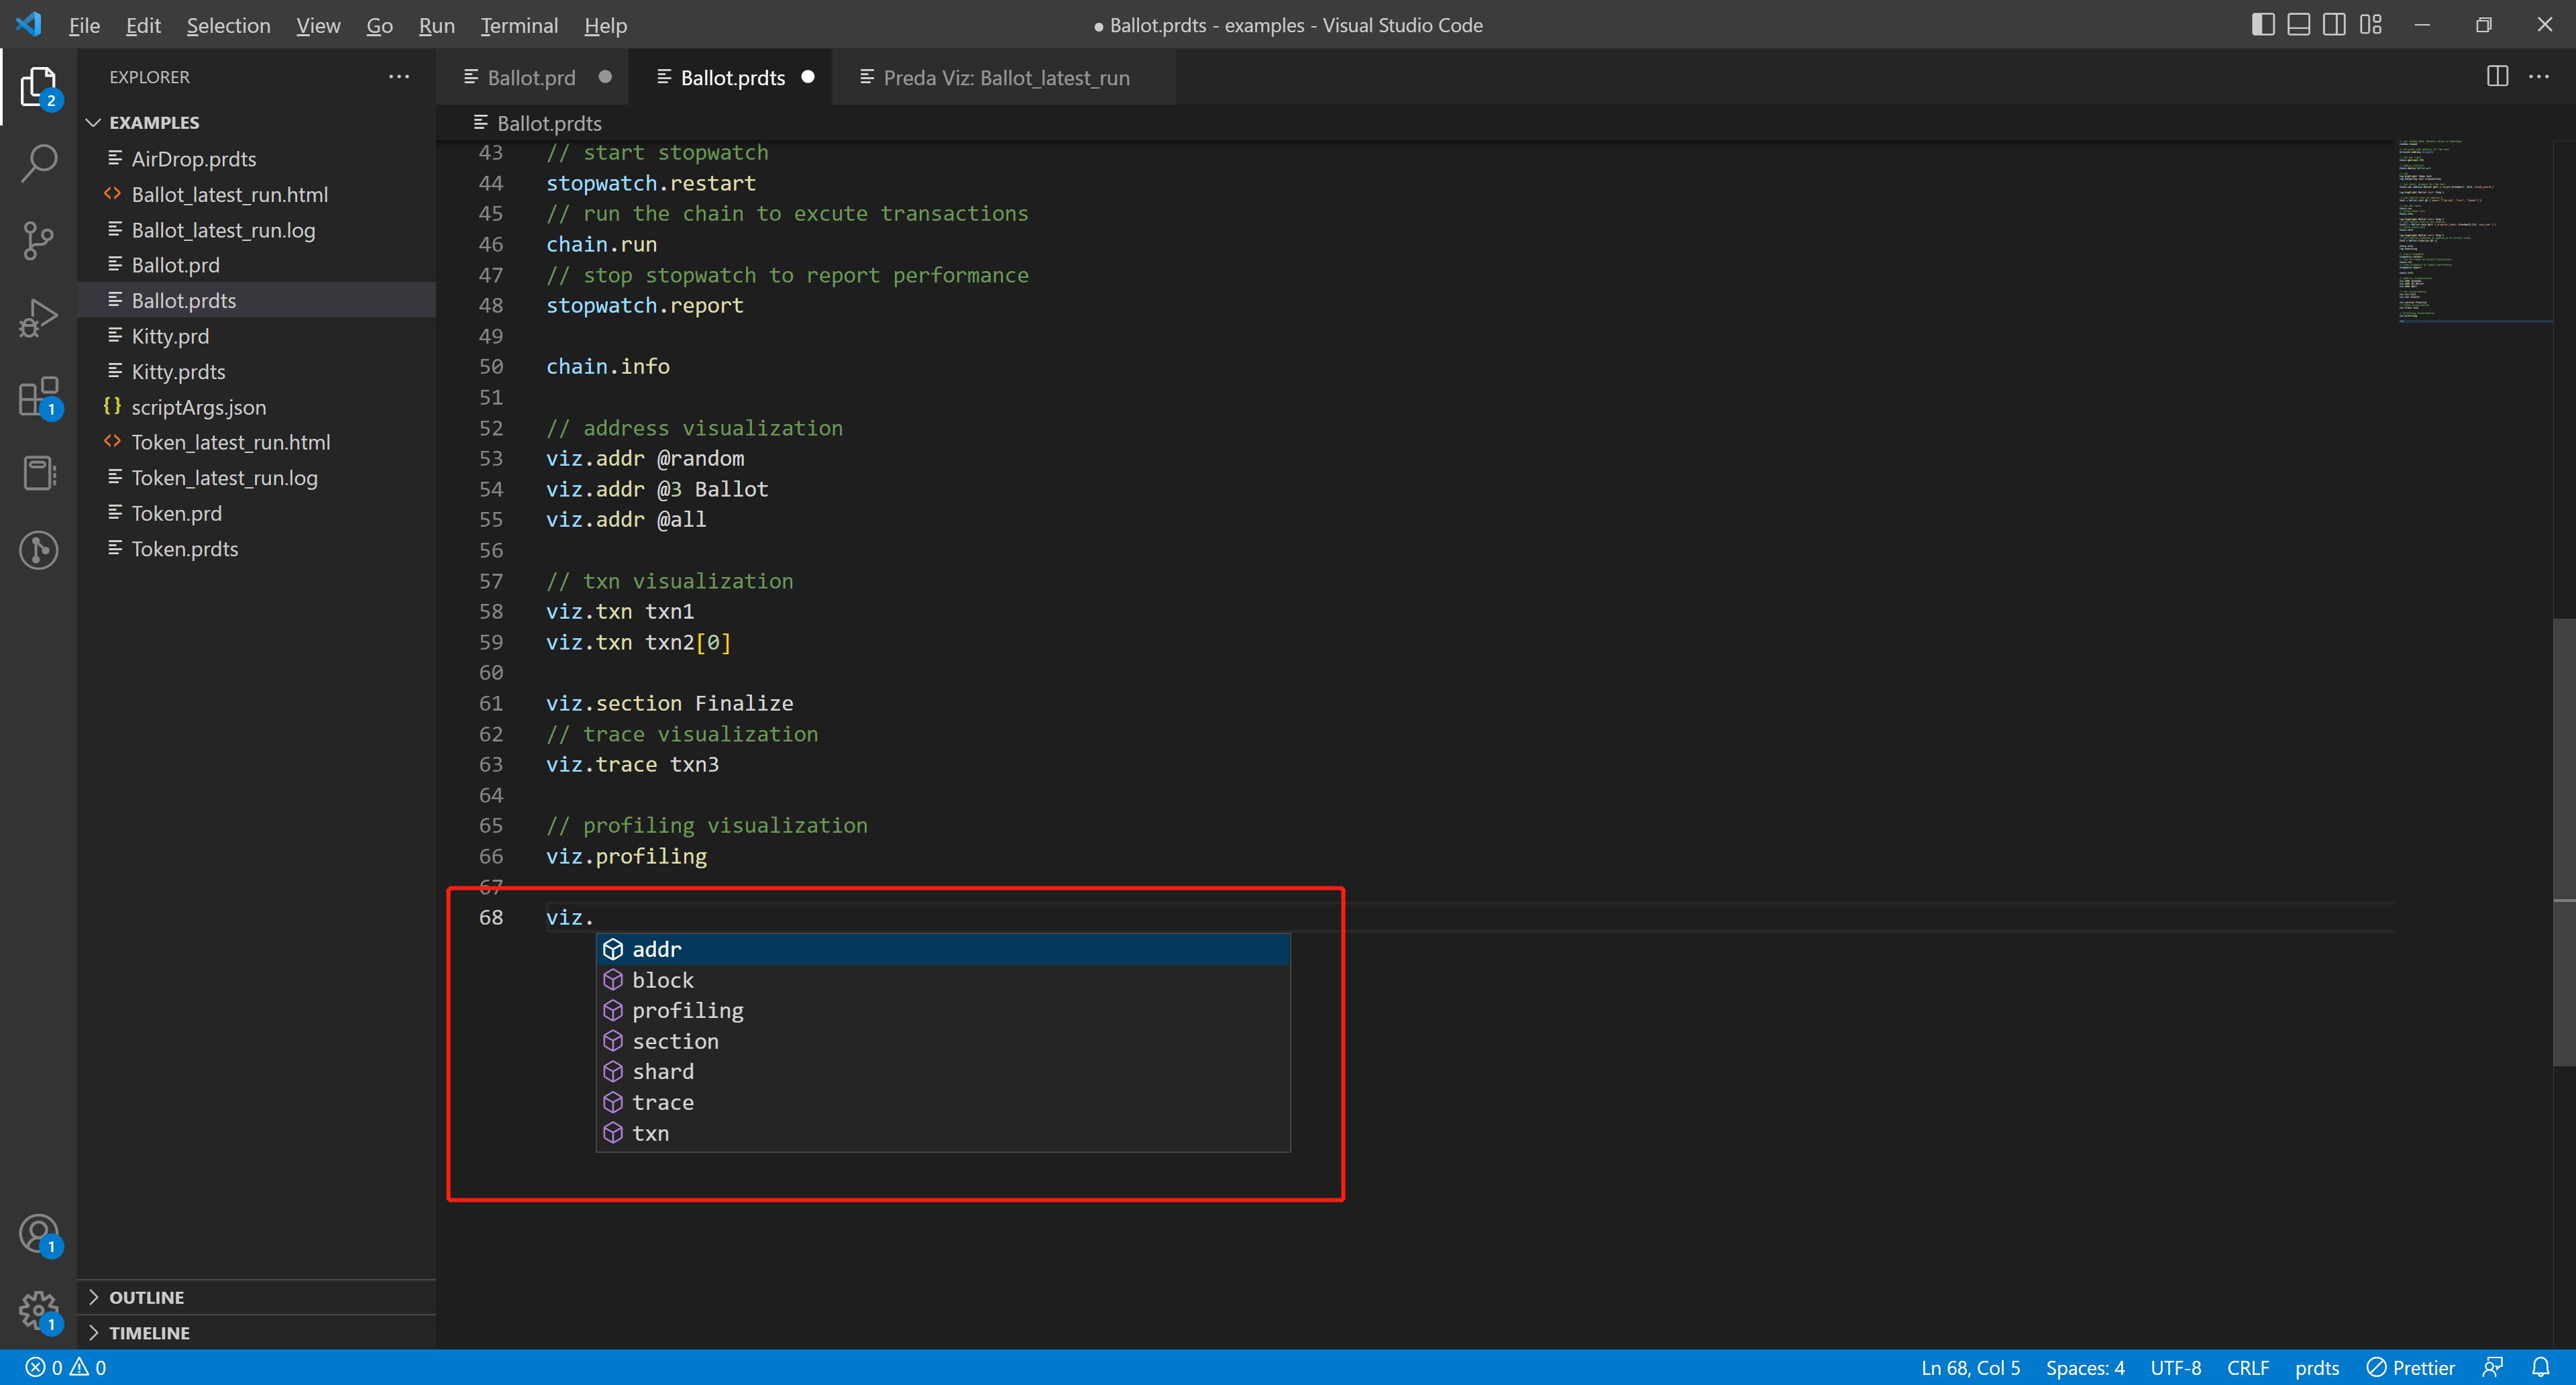The image size is (2576, 1385).
Task: Open Kitty.prdts file
Action: pos(256,372)
